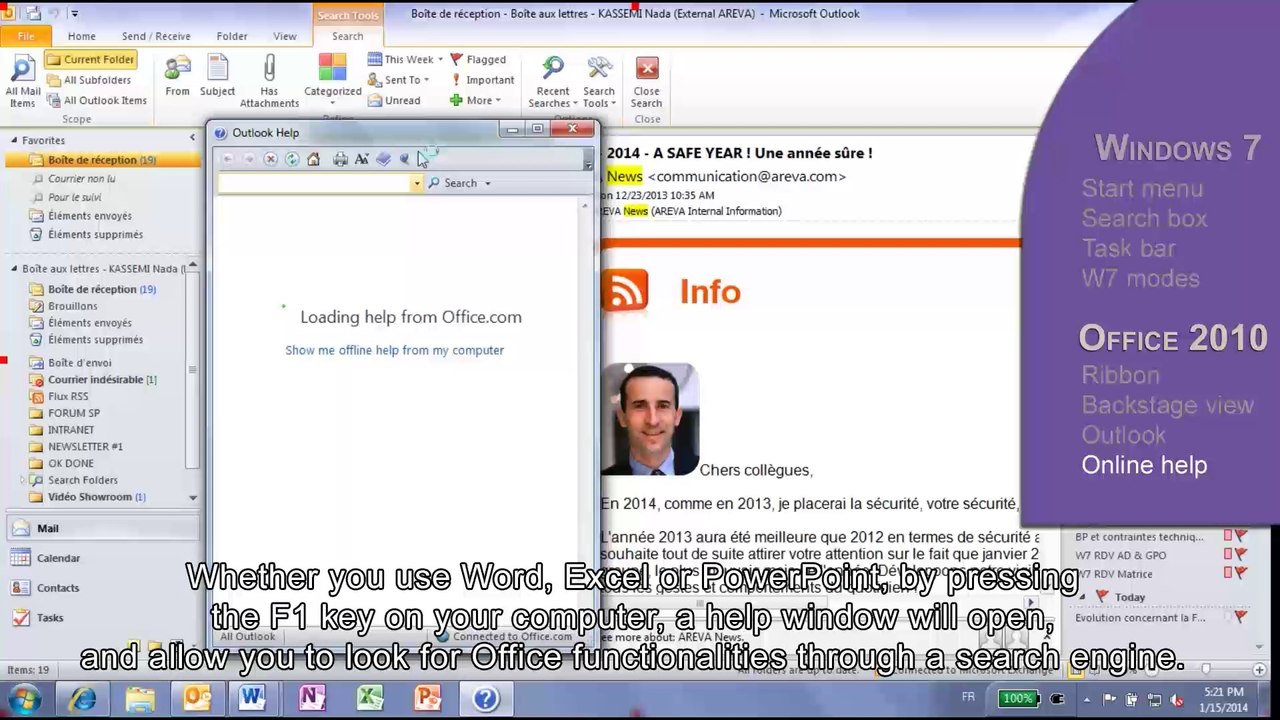Switch to the View tab
The width and height of the screenshot is (1280, 720).
click(285, 36)
